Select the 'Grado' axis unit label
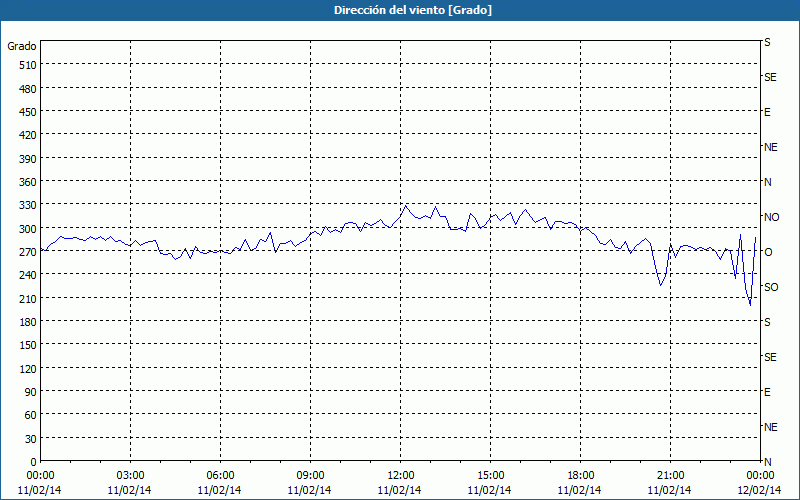800x500 pixels. [x=22, y=46]
